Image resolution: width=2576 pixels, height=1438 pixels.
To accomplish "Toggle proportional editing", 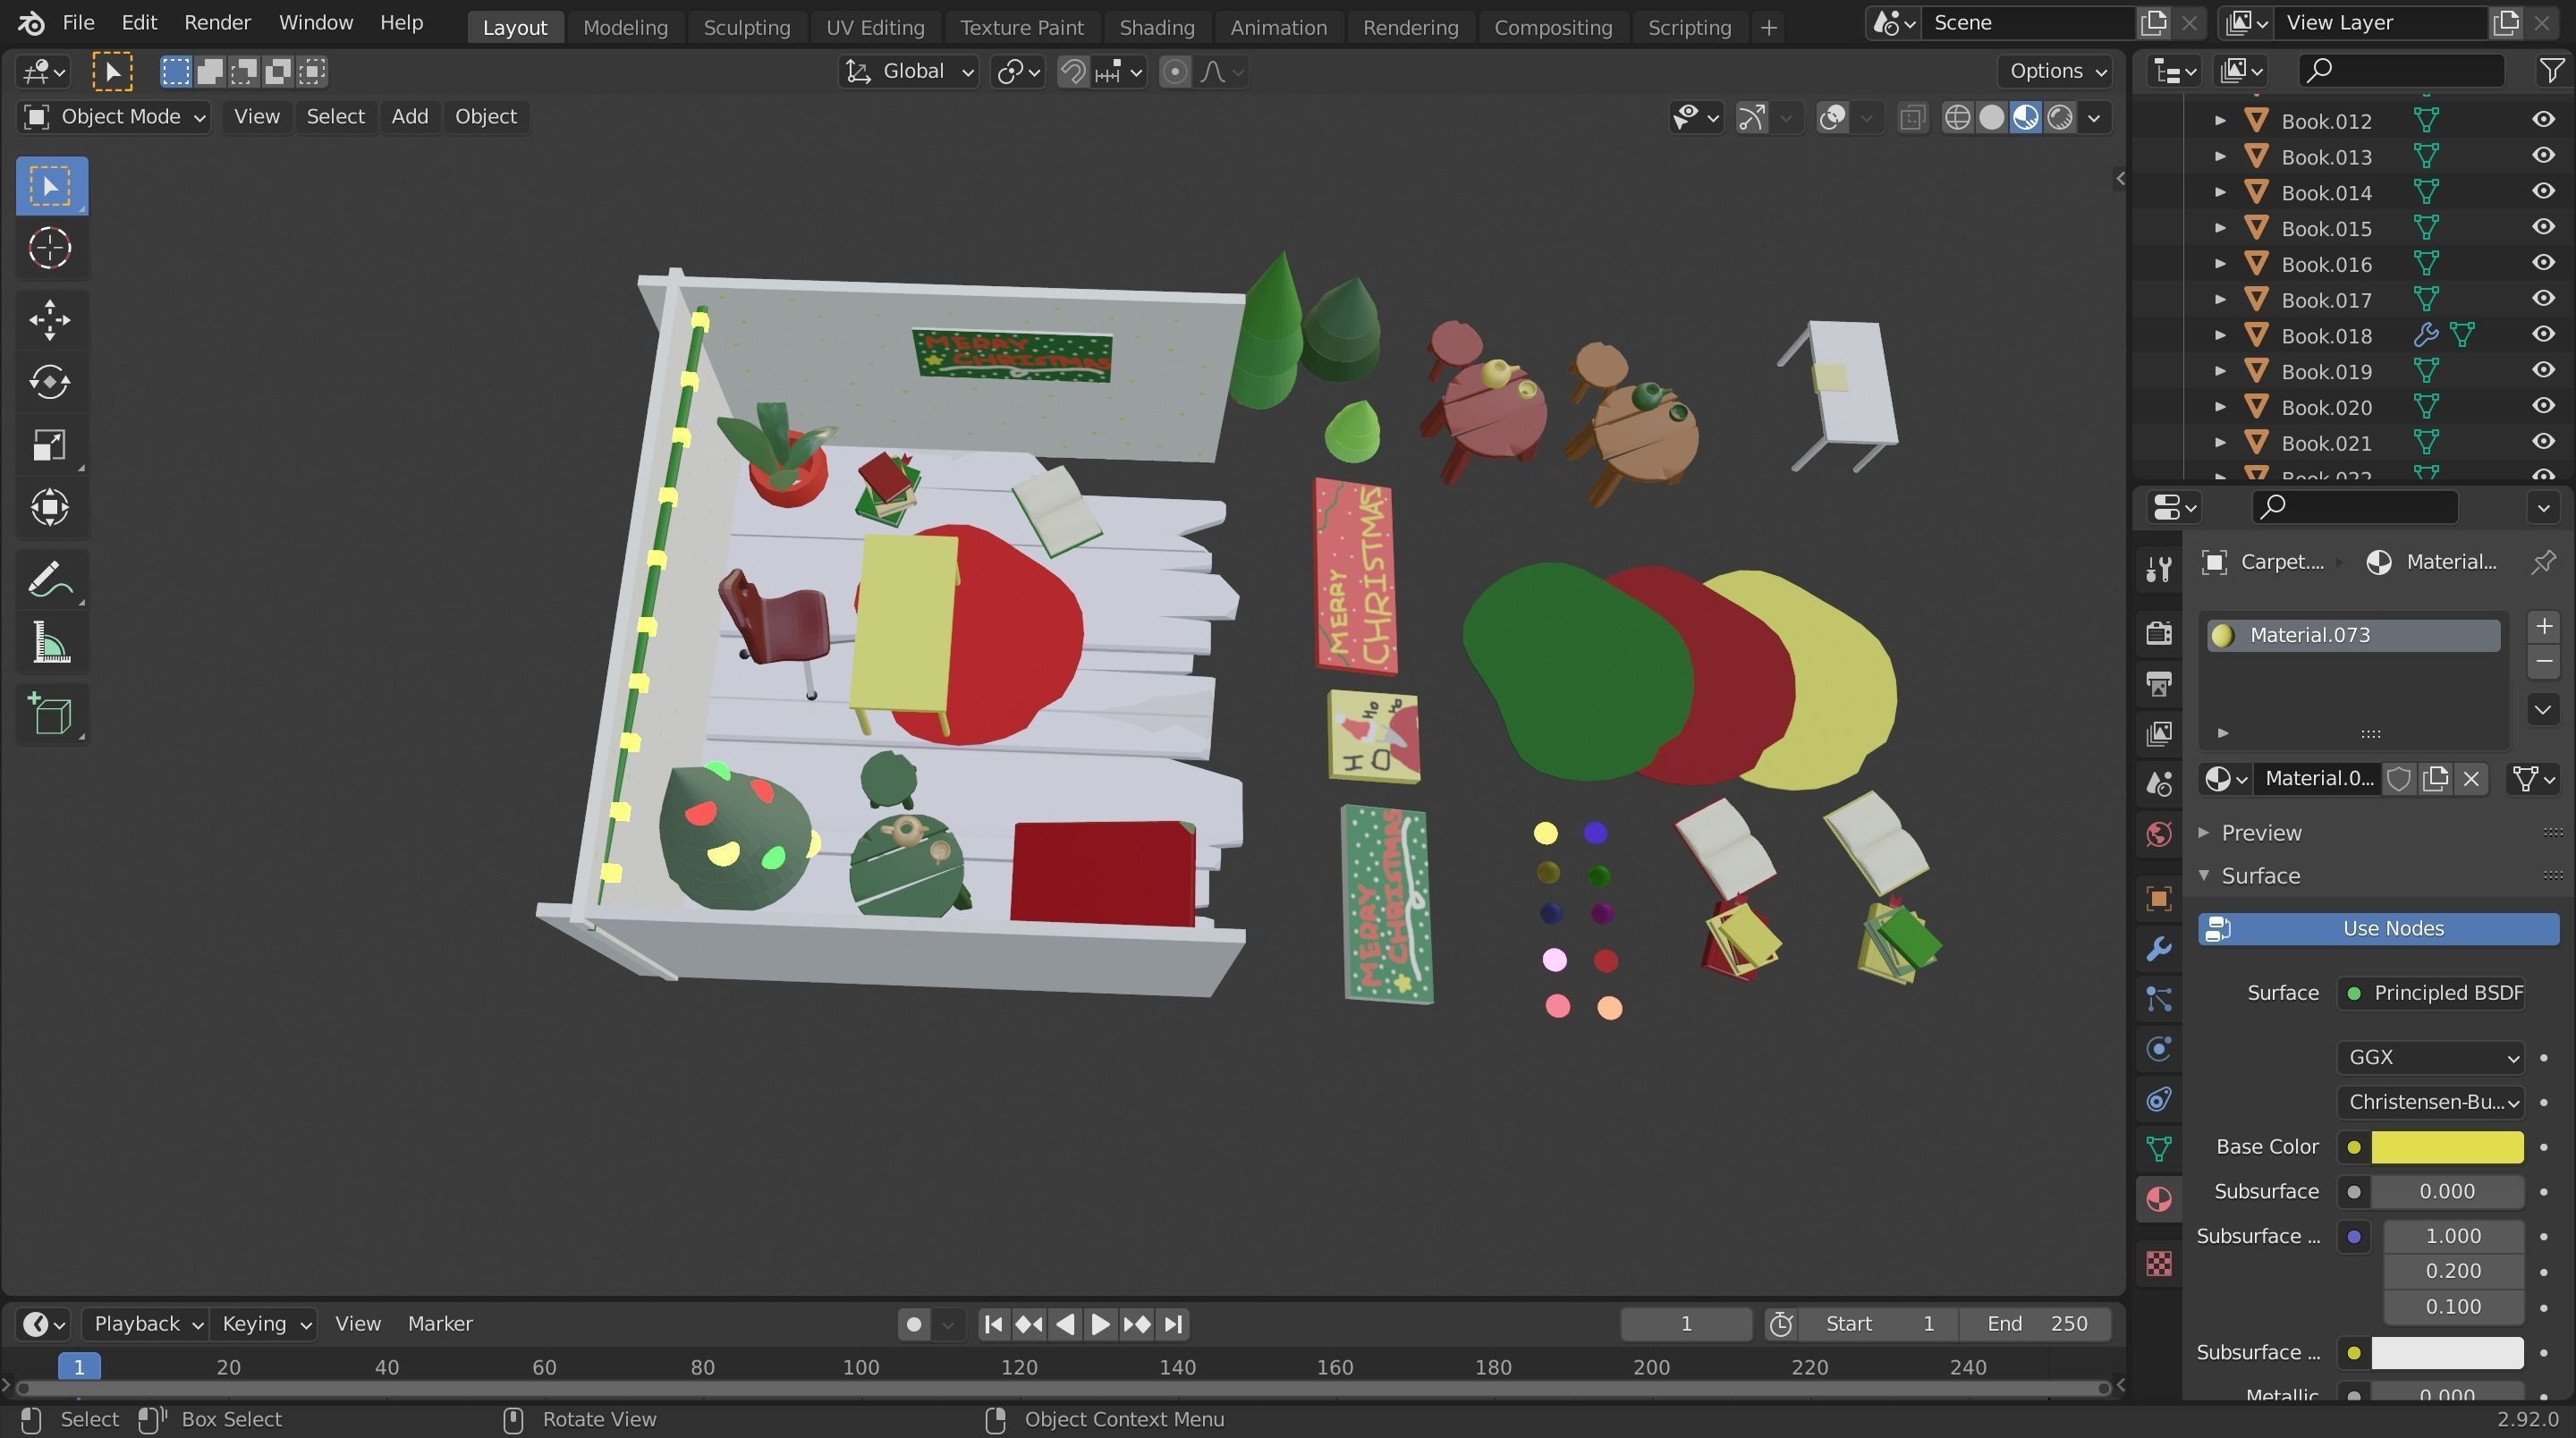I will (x=1175, y=71).
